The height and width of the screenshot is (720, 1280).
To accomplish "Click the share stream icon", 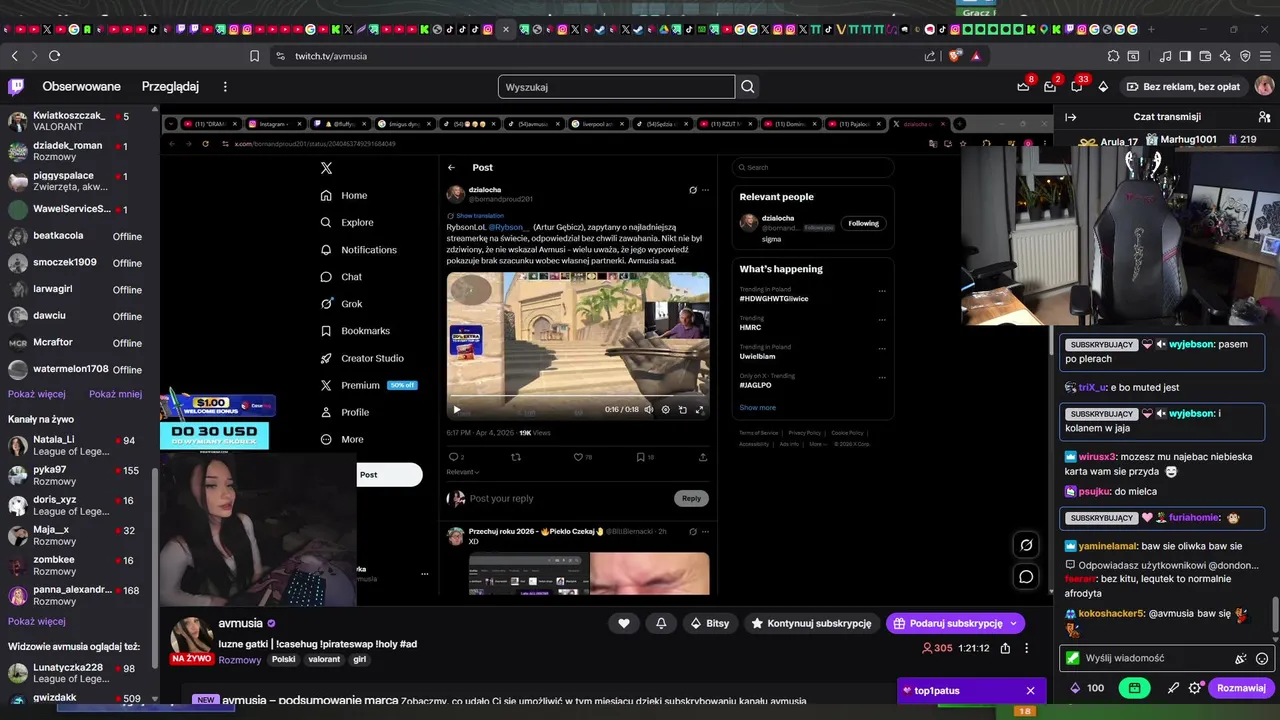I will [x=1005, y=648].
